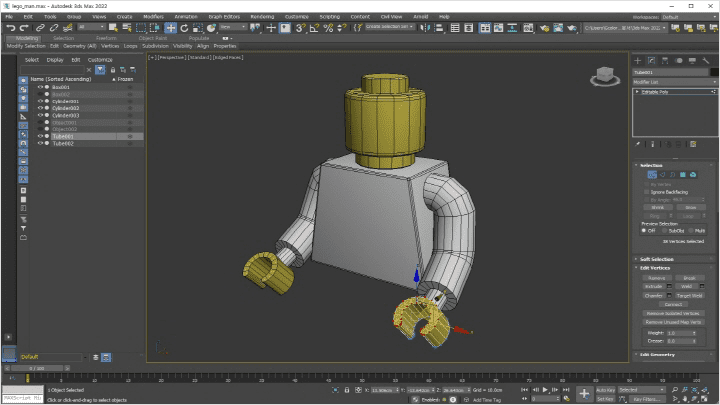This screenshot has width=720, height=405.
Task: Click the ViewCube in the viewport
Action: (x=605, y=76)
